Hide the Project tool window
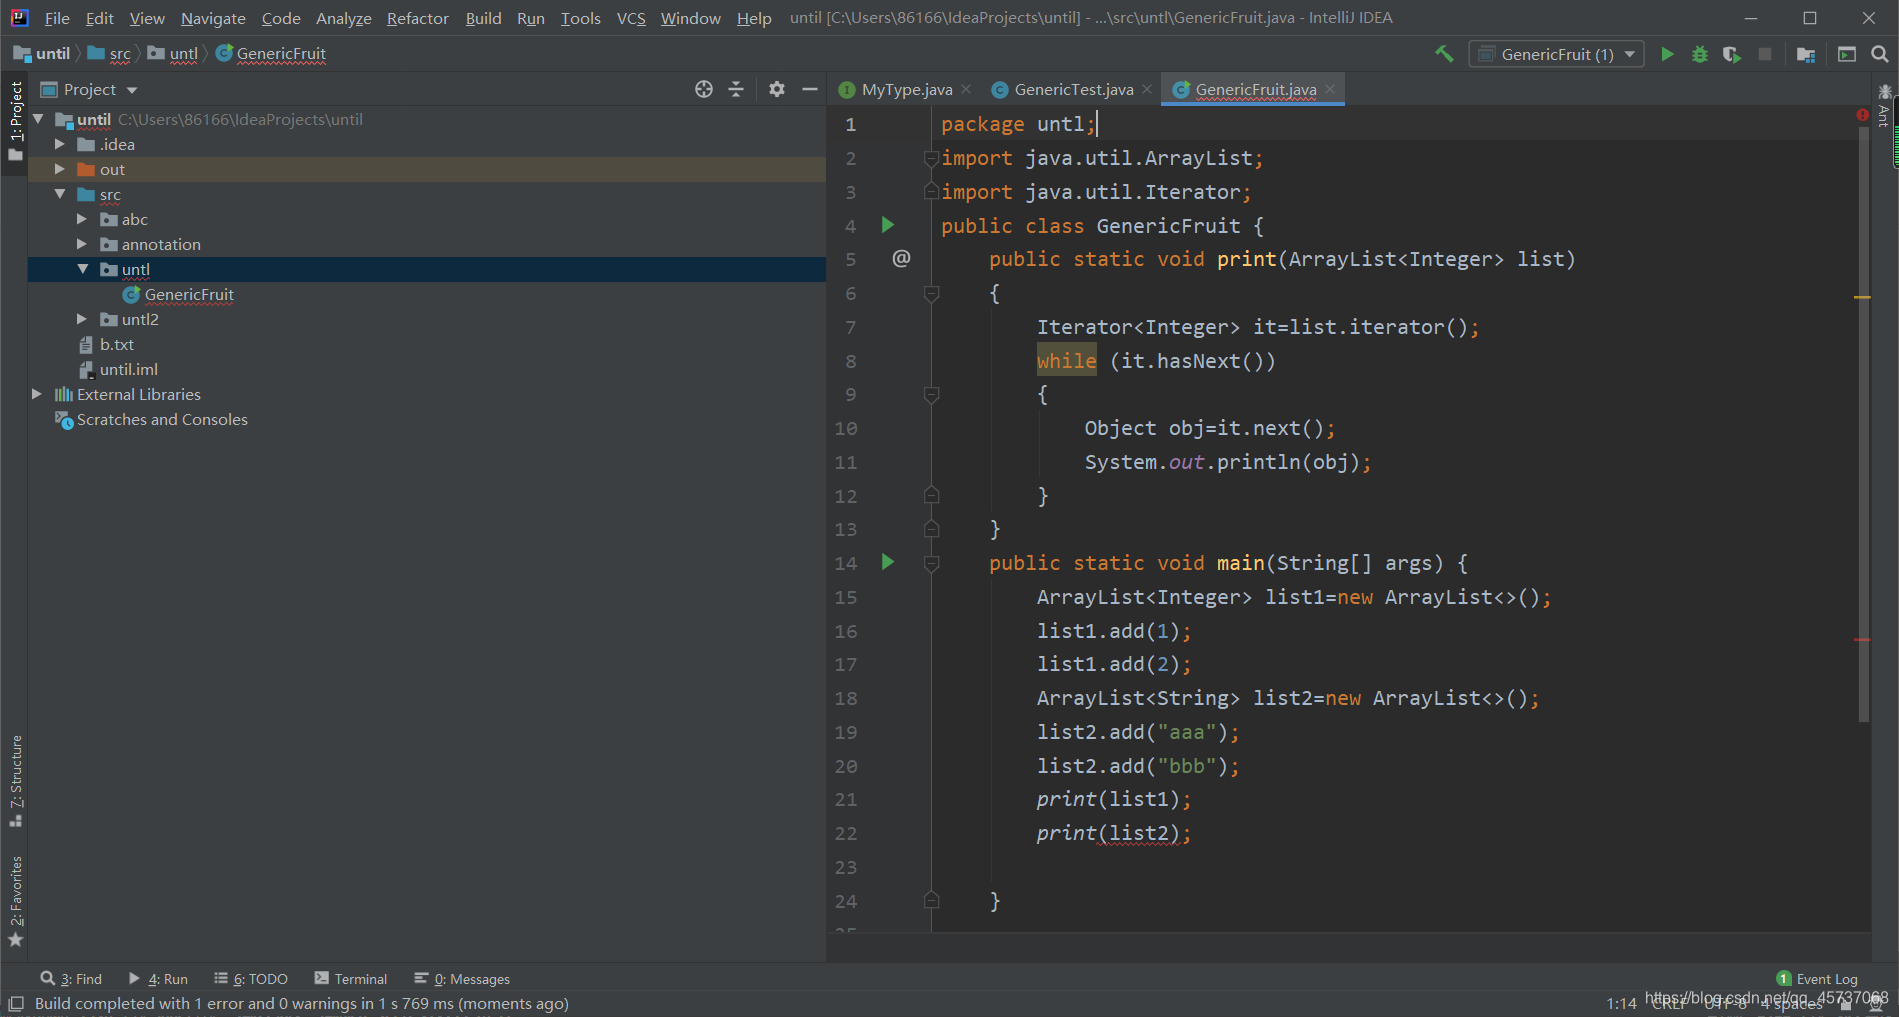This screenshot has height=1017, width=1899. coord(810,89)
